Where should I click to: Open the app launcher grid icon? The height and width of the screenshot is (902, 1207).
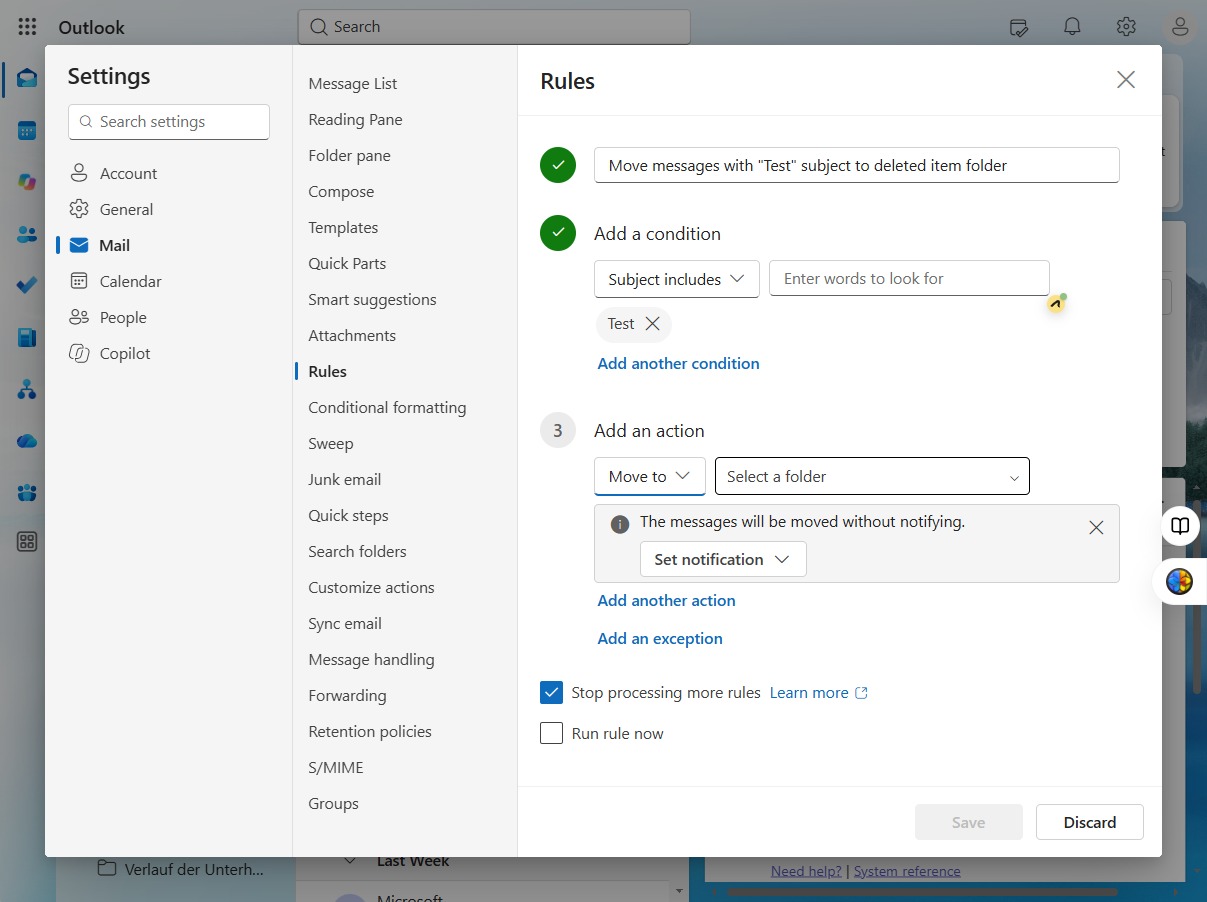pyautogui.click(x=27, y=27)
